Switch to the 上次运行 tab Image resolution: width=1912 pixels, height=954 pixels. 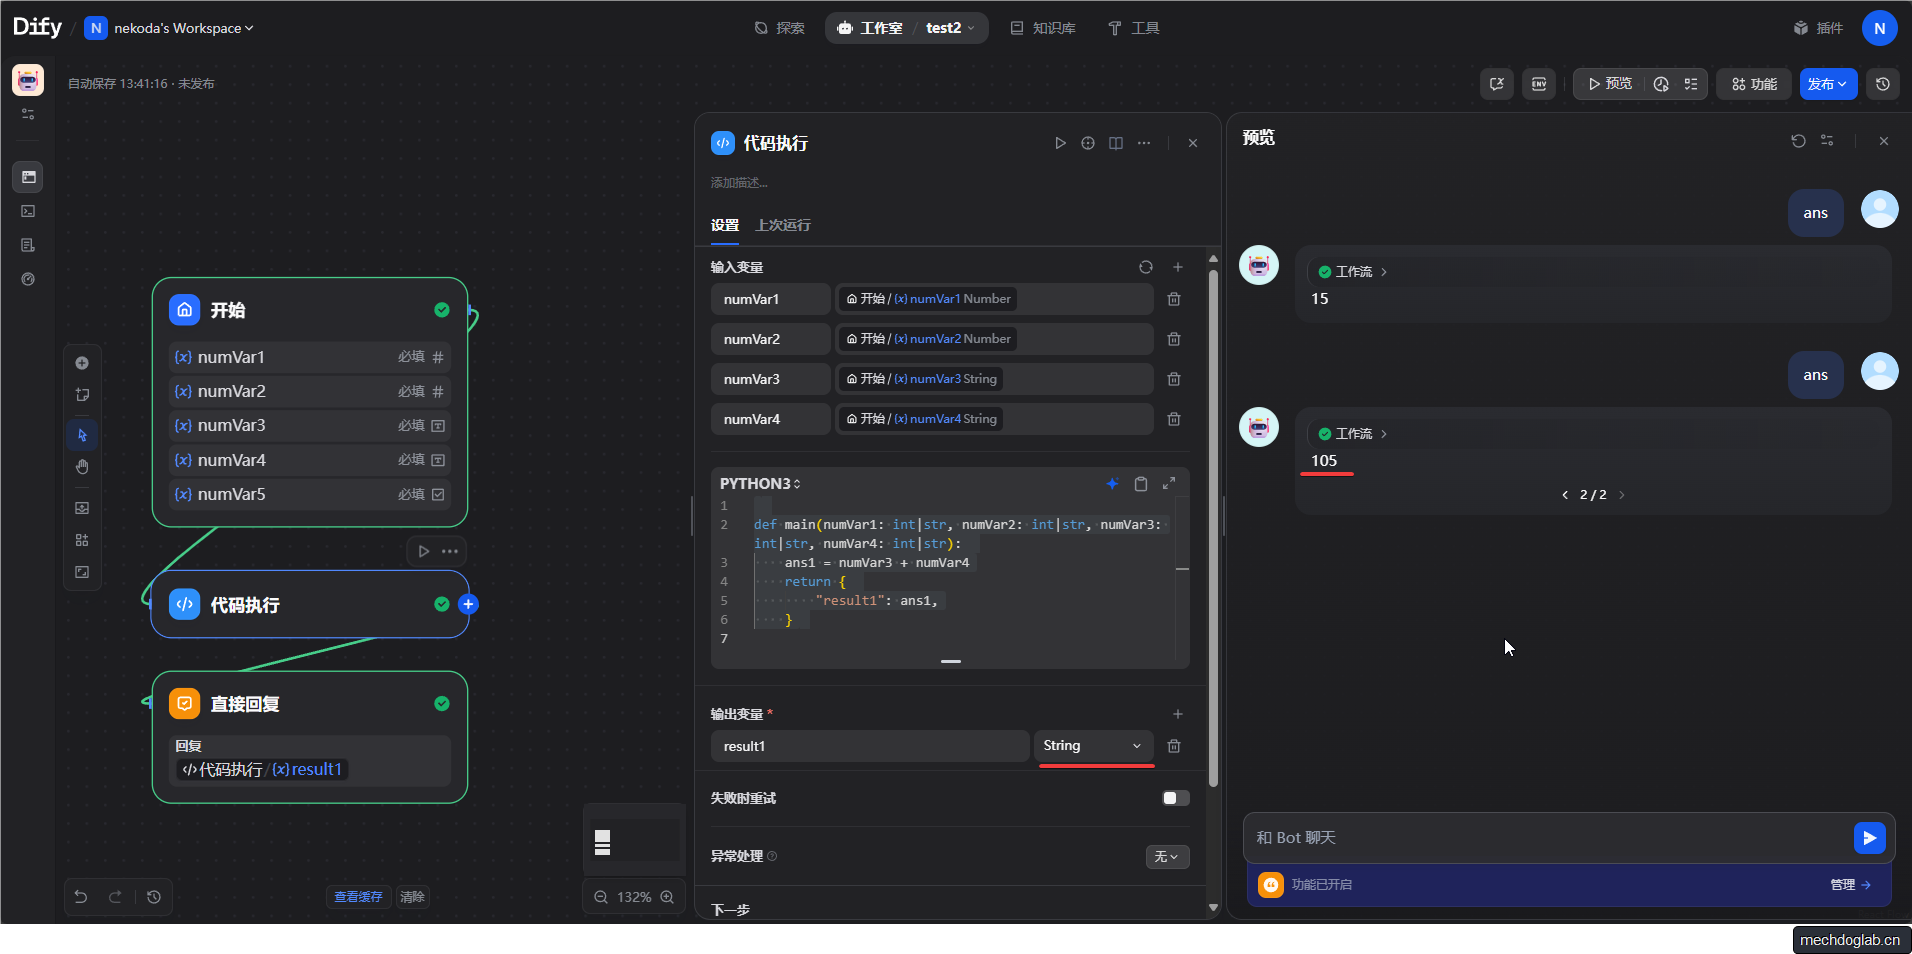[x=782, y=226]
